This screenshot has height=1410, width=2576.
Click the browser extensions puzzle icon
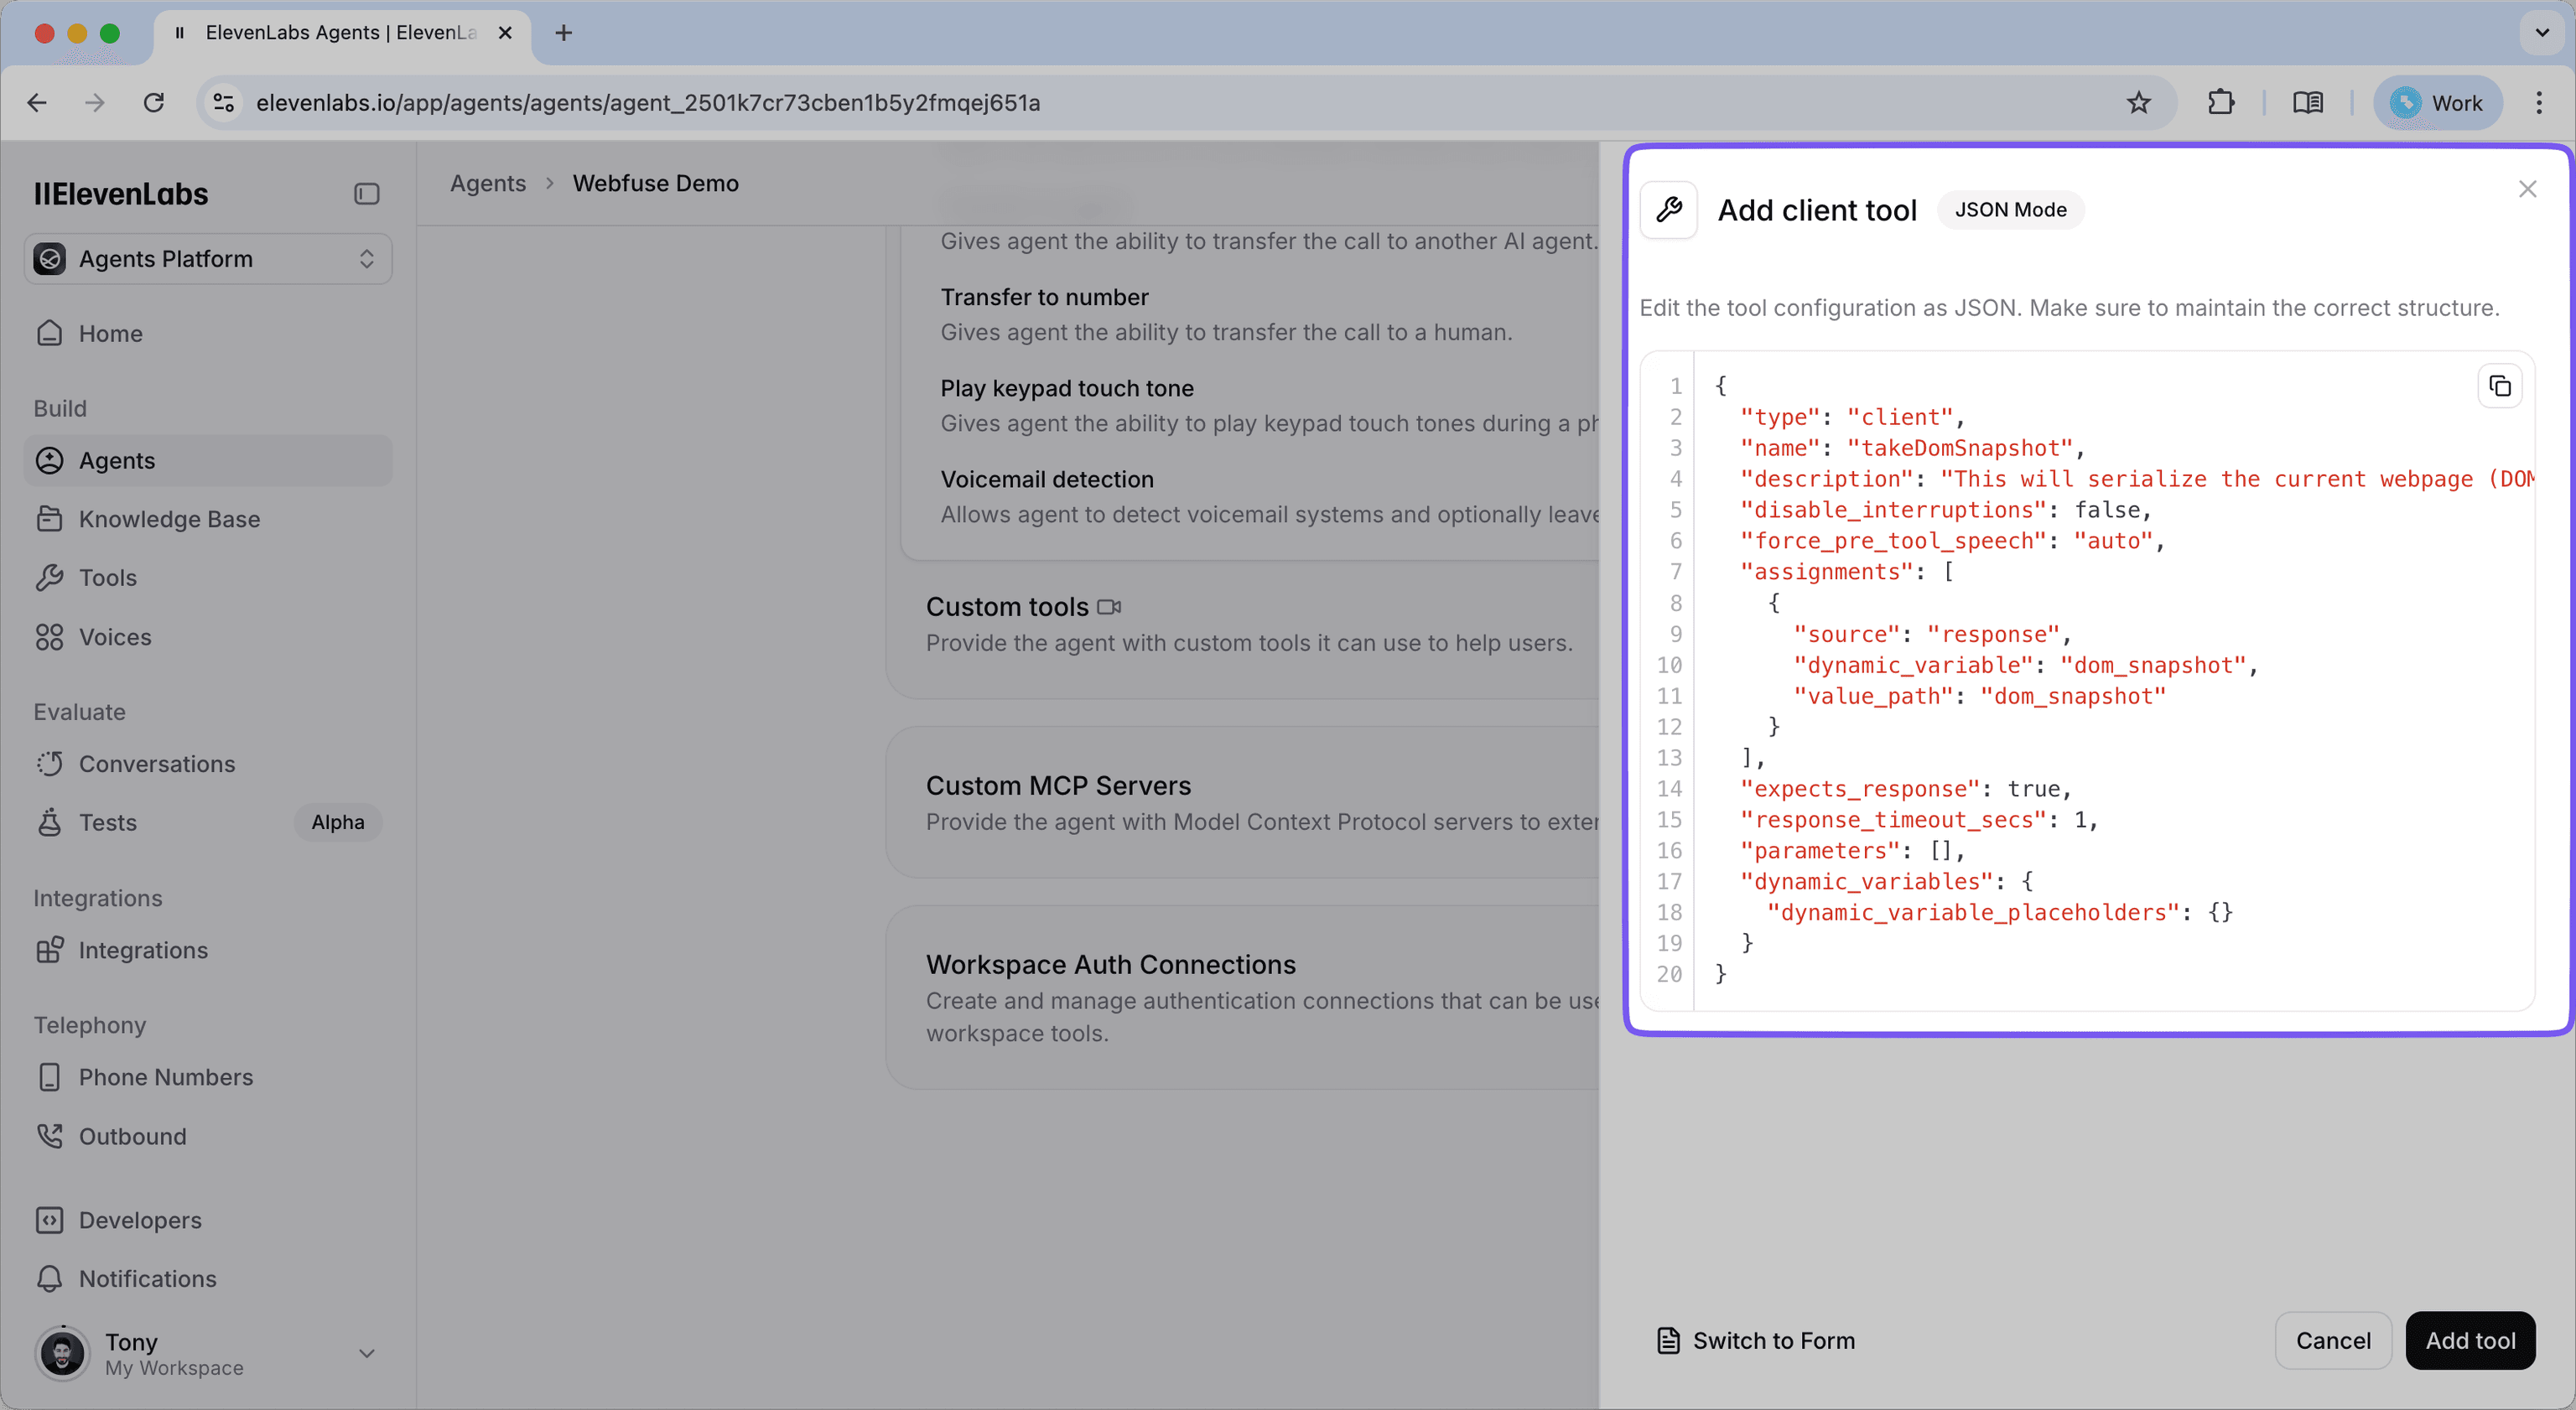[2220, 103]
